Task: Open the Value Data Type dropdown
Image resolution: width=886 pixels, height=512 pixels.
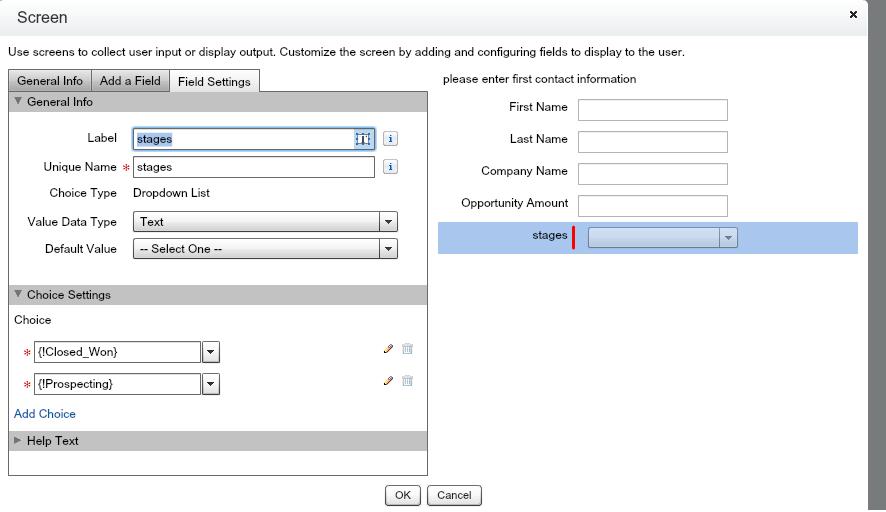Action: [x=388, y=222]
